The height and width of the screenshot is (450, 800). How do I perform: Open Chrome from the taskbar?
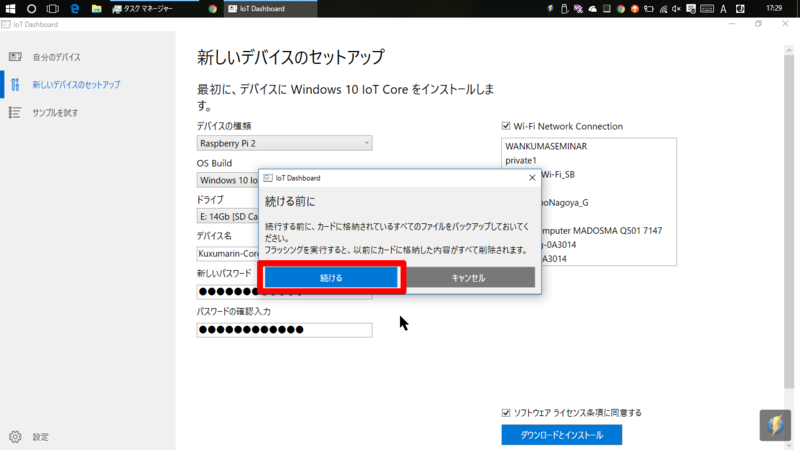[x=212, y=8]
